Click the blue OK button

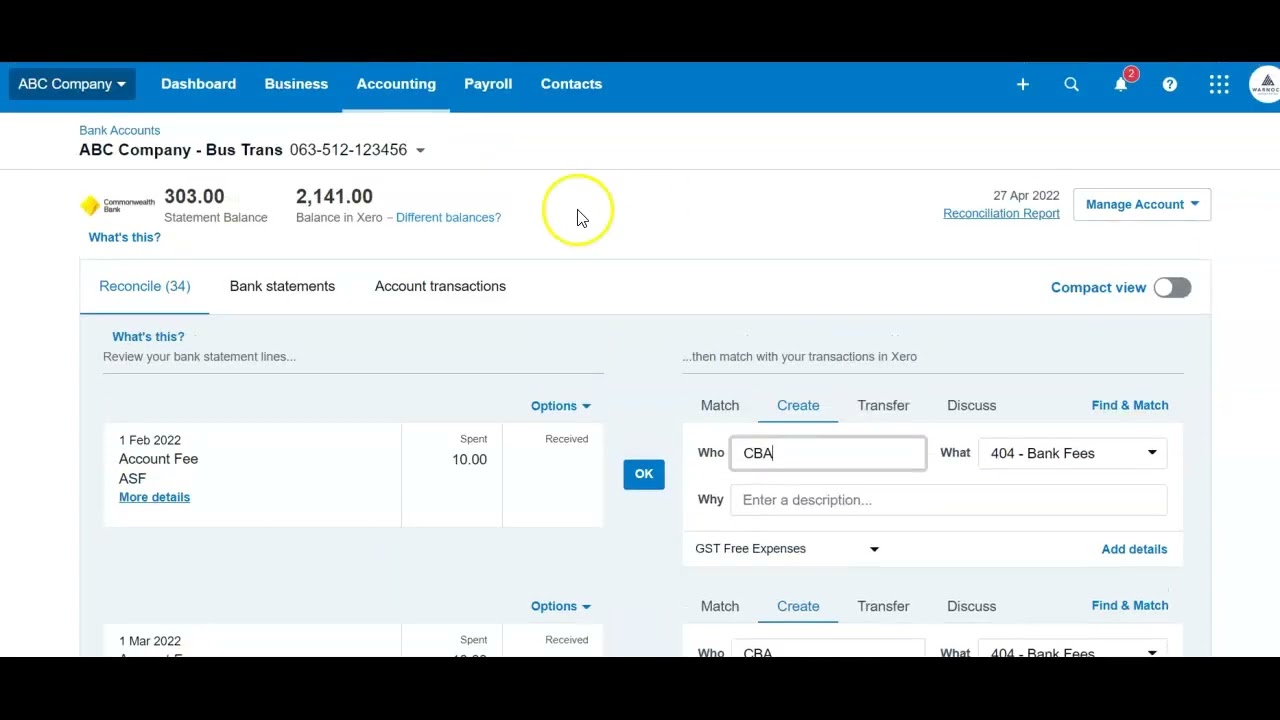click(x=643, y=474)
